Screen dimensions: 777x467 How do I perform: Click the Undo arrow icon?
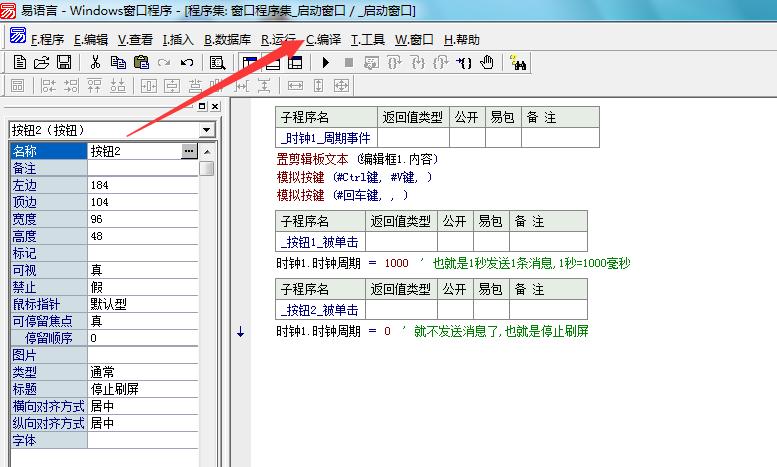coord(187,63)
